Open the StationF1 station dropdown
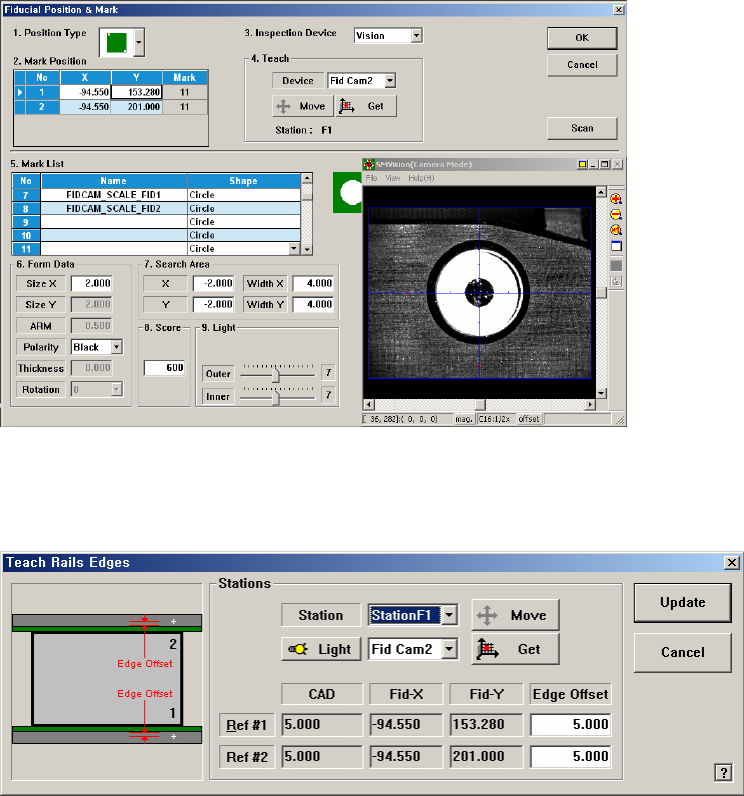The image size is (744, 796). pos(450,615)
